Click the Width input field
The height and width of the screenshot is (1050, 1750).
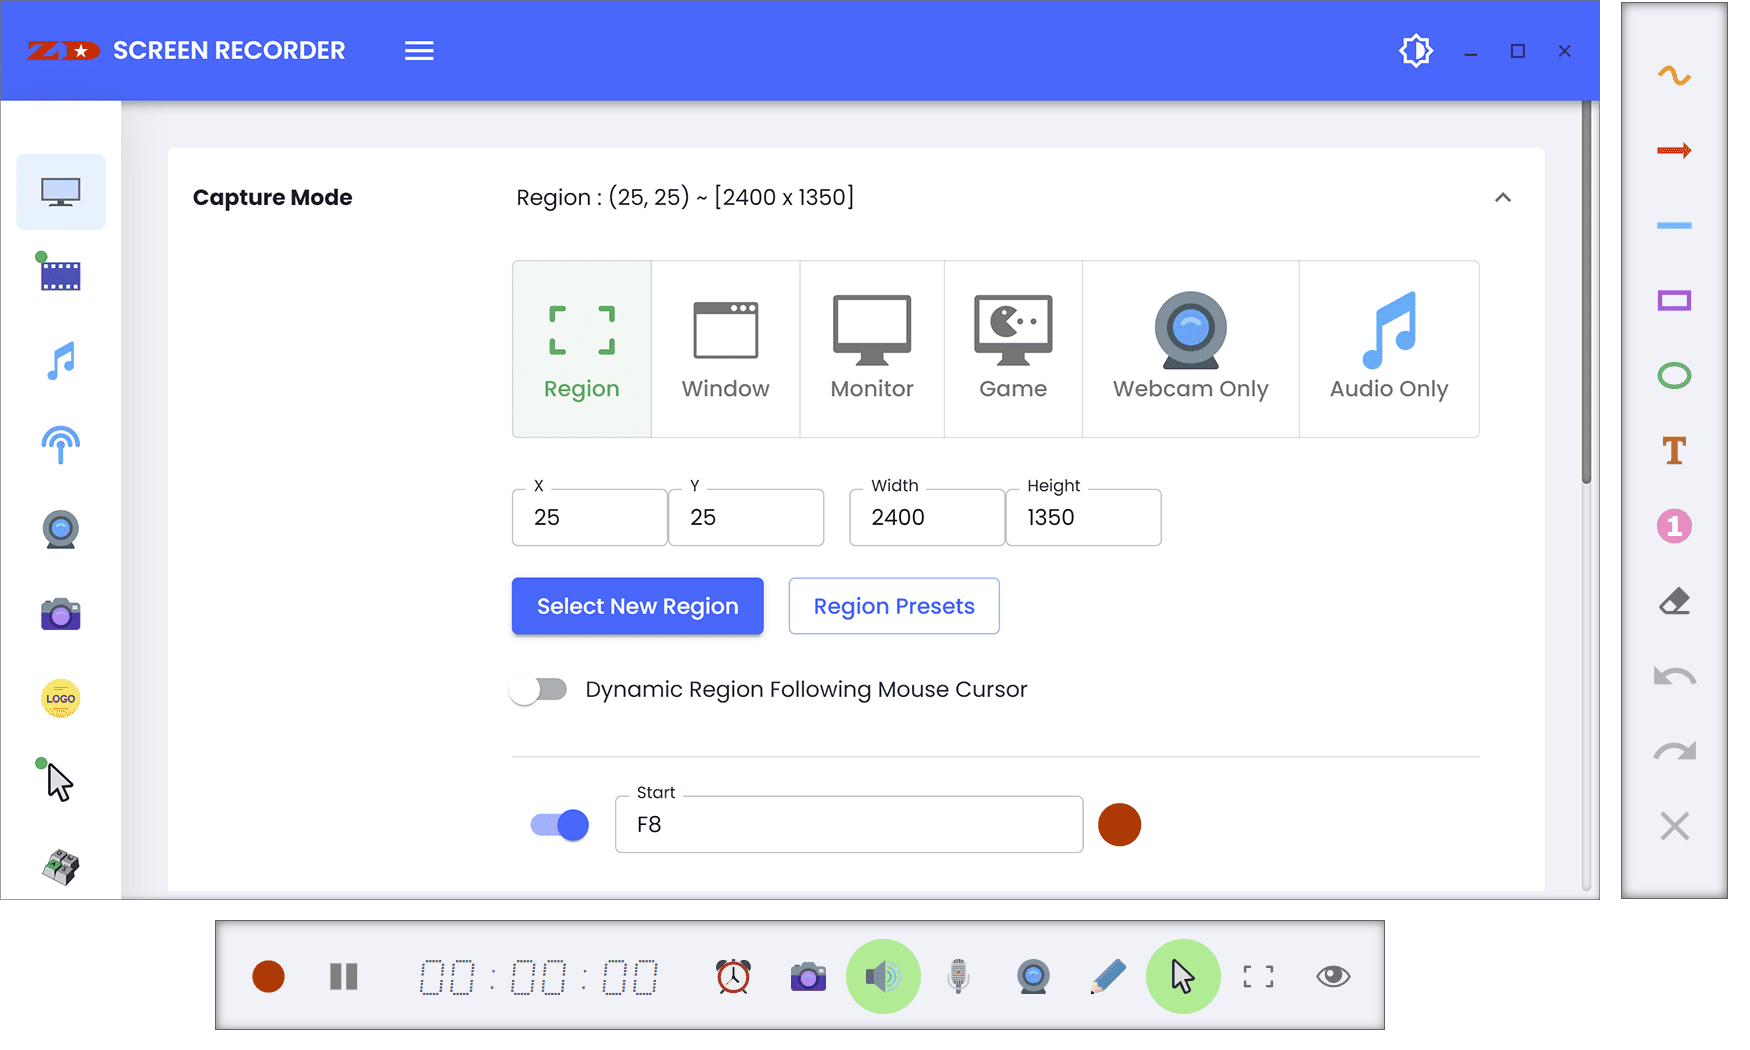pyautogui.click(x=927, y=517)
